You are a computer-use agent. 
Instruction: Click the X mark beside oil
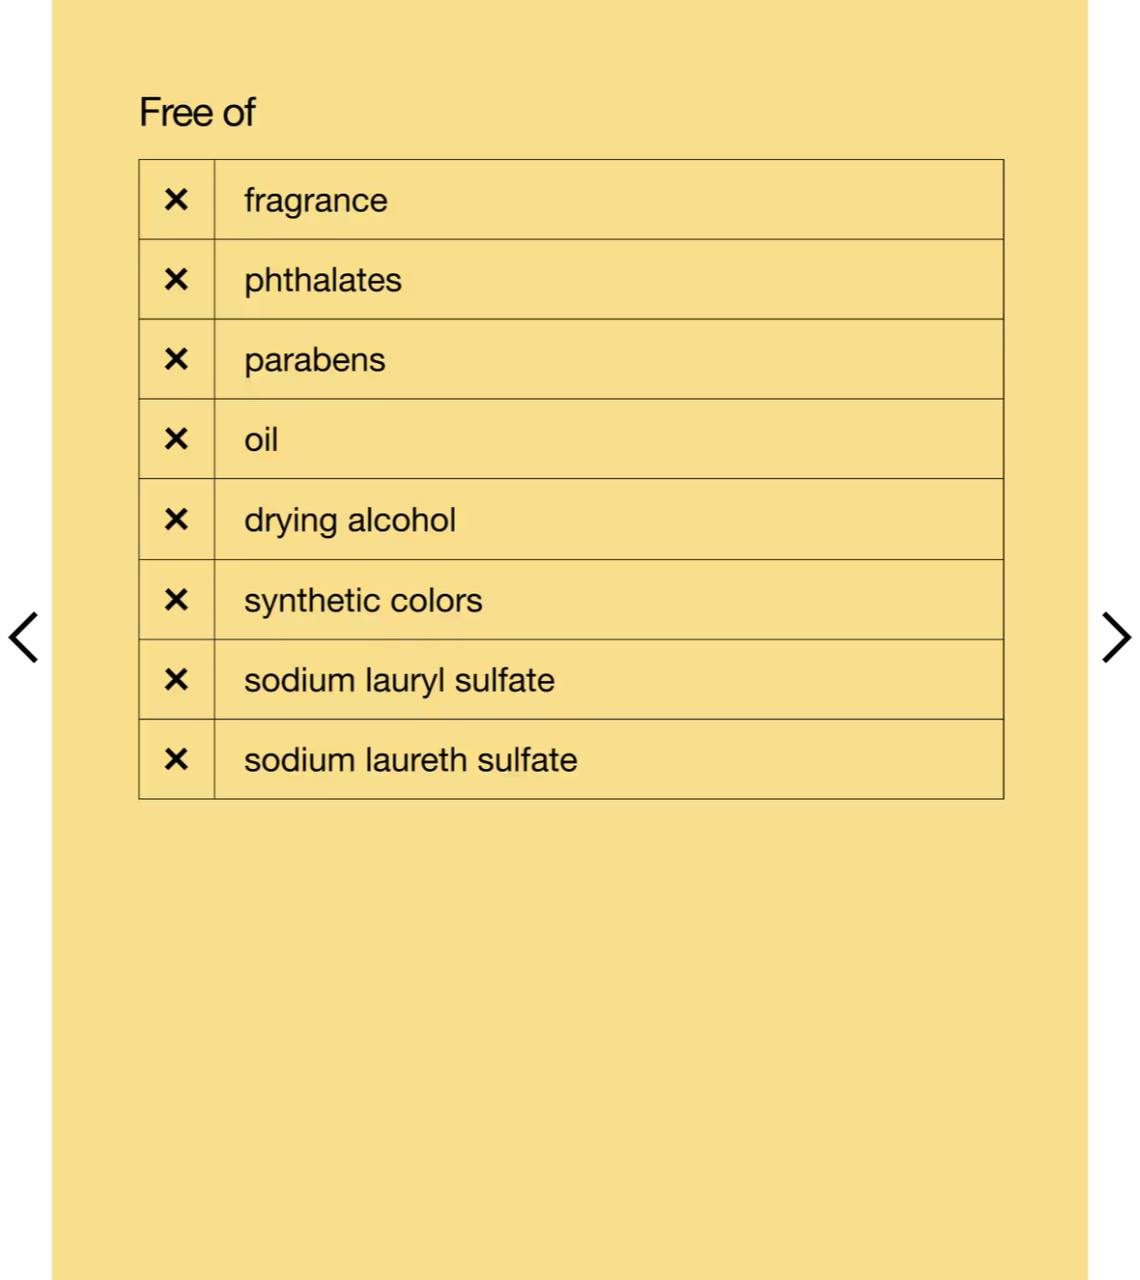coord(176,439)
